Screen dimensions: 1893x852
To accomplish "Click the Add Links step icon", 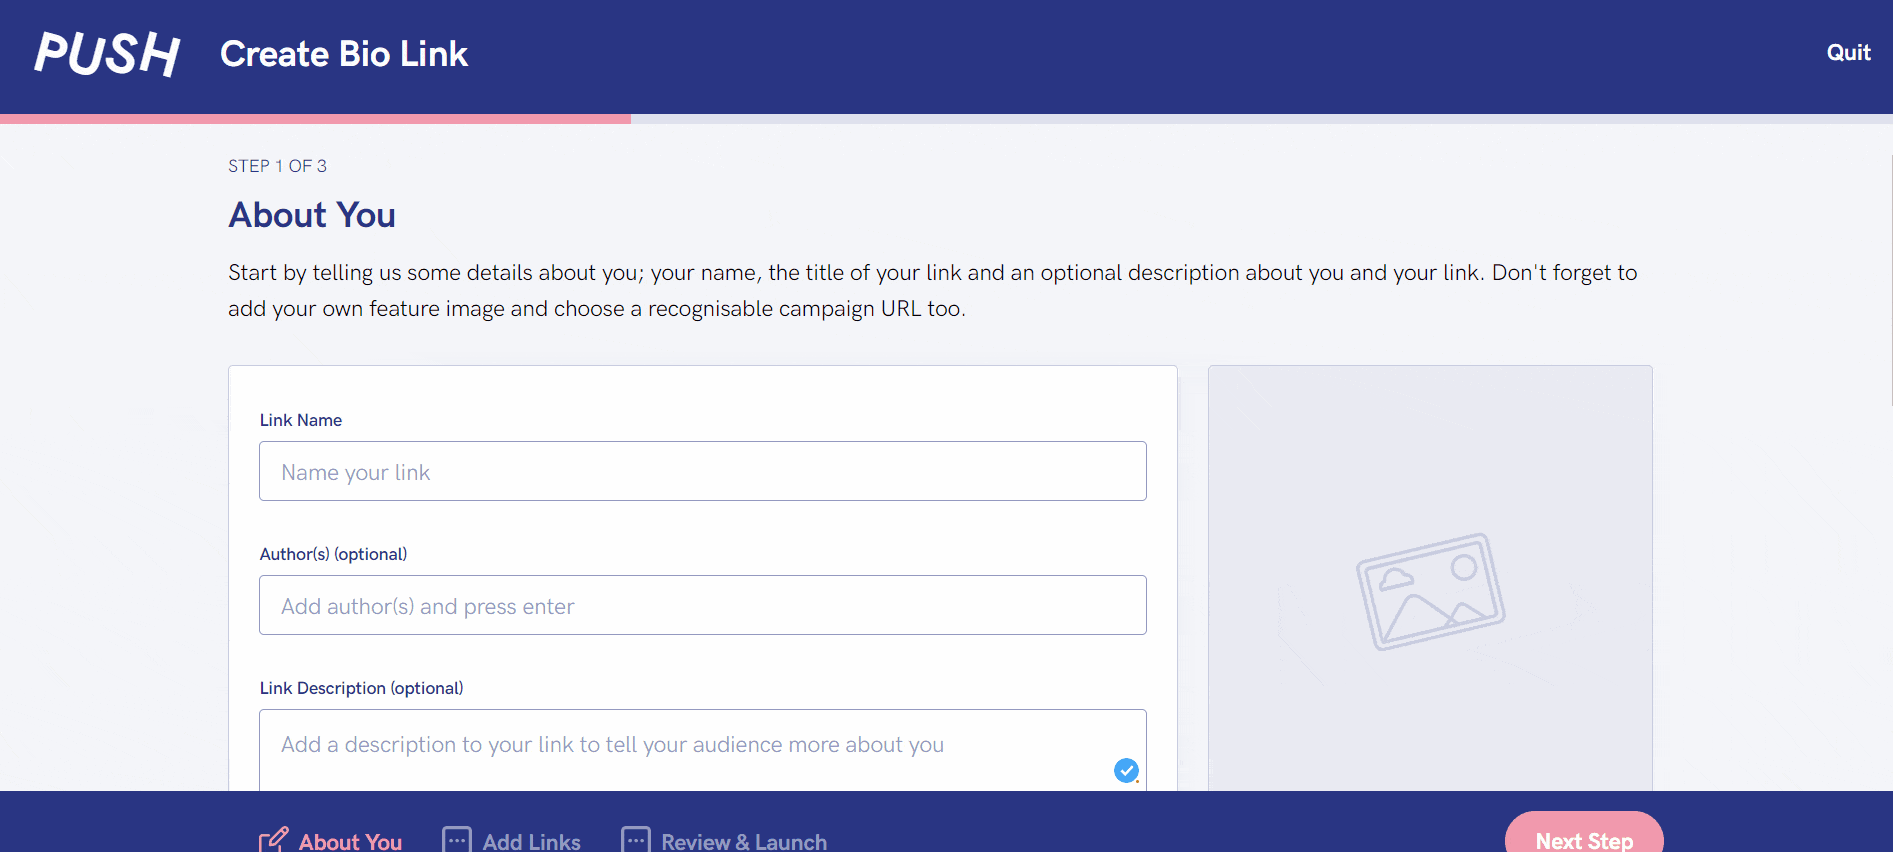I will (x=457, y=840).
